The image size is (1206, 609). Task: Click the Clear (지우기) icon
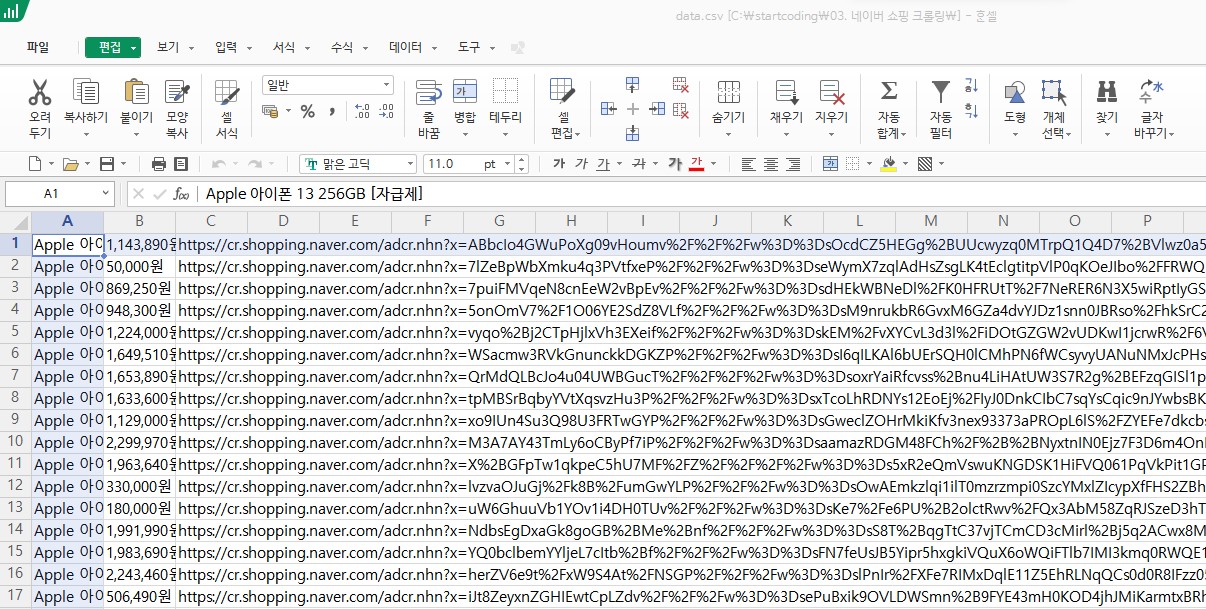(831, 93)
